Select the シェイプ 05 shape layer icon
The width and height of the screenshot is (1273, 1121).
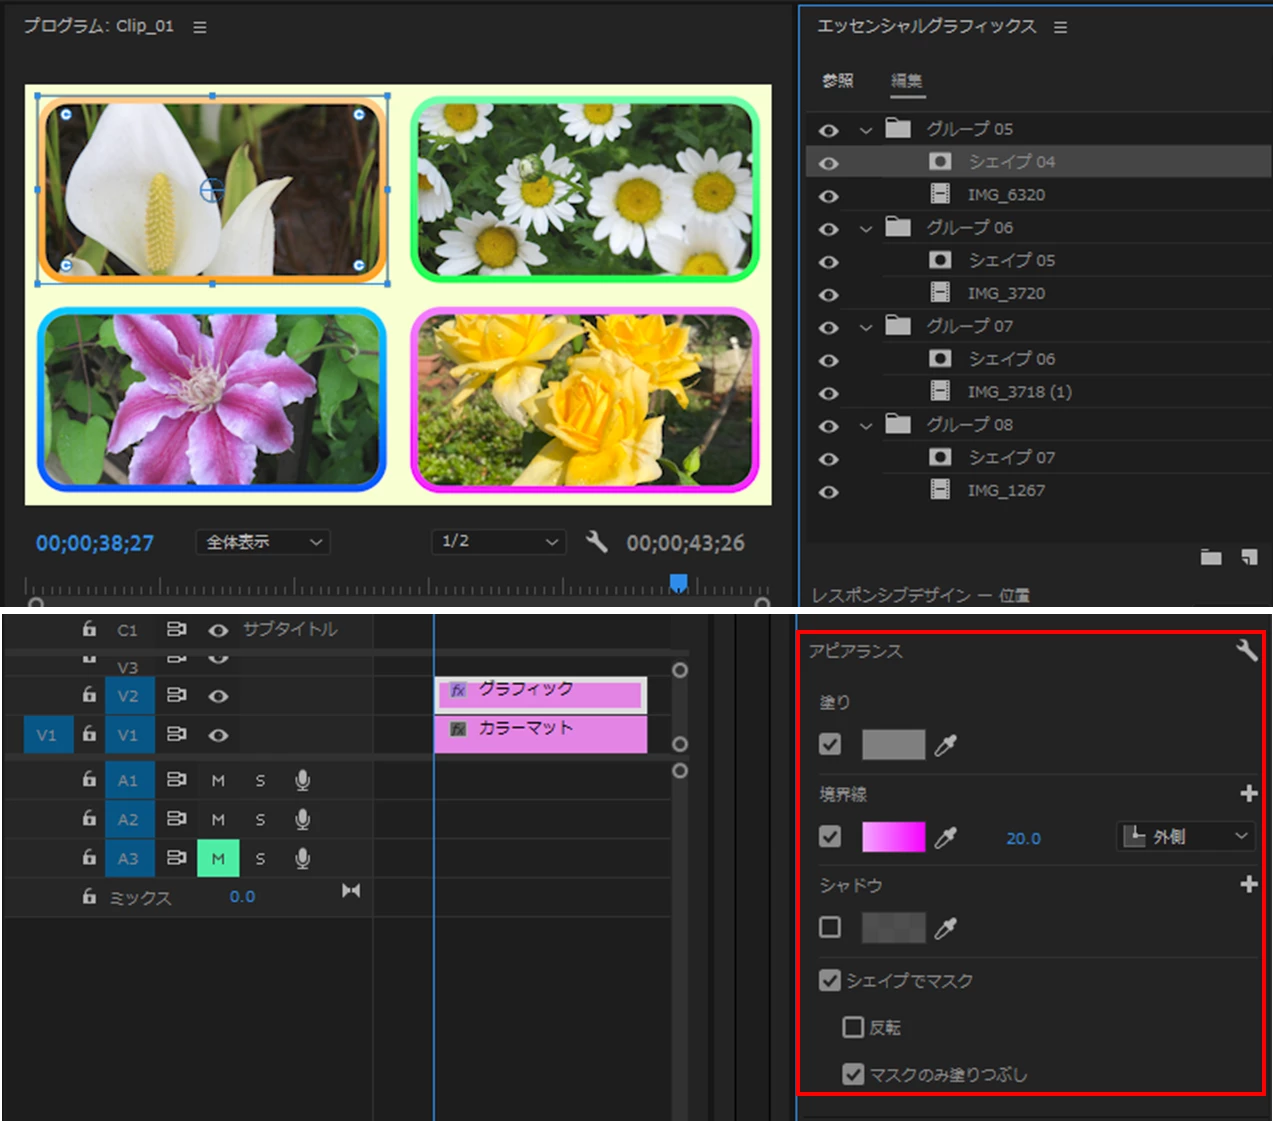940,259
